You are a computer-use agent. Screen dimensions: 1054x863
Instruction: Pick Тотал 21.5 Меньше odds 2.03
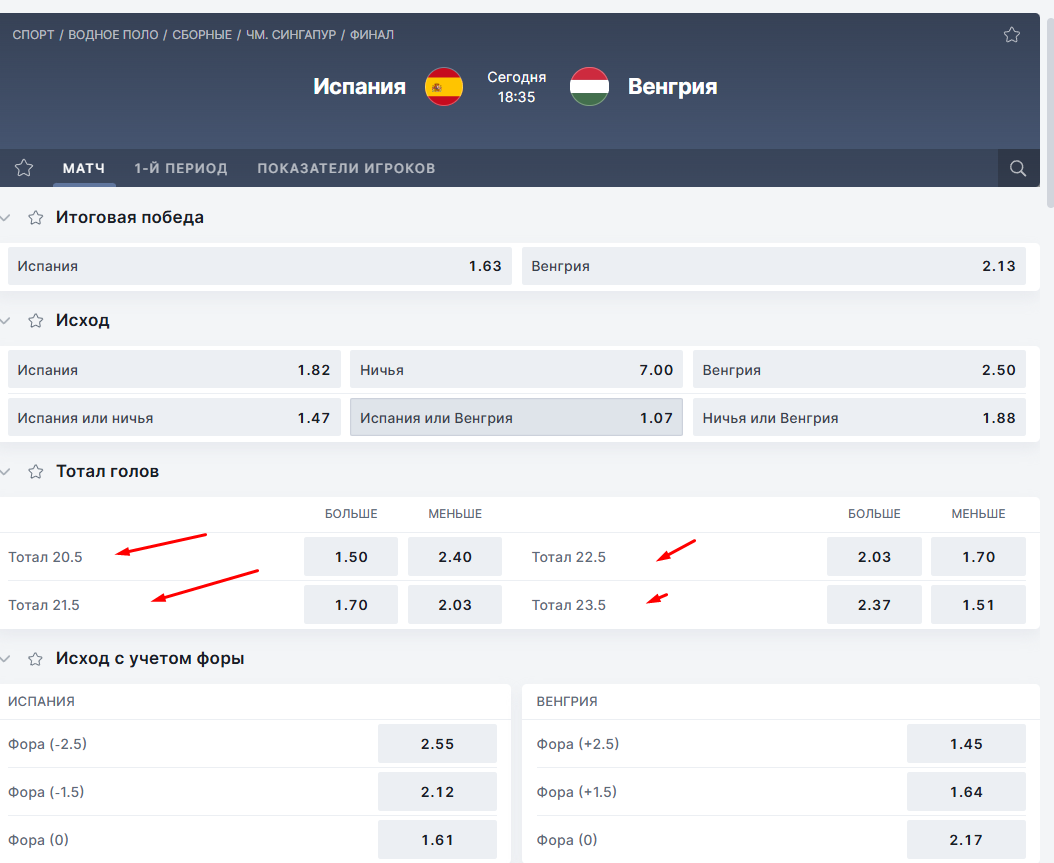click(455, 605)
